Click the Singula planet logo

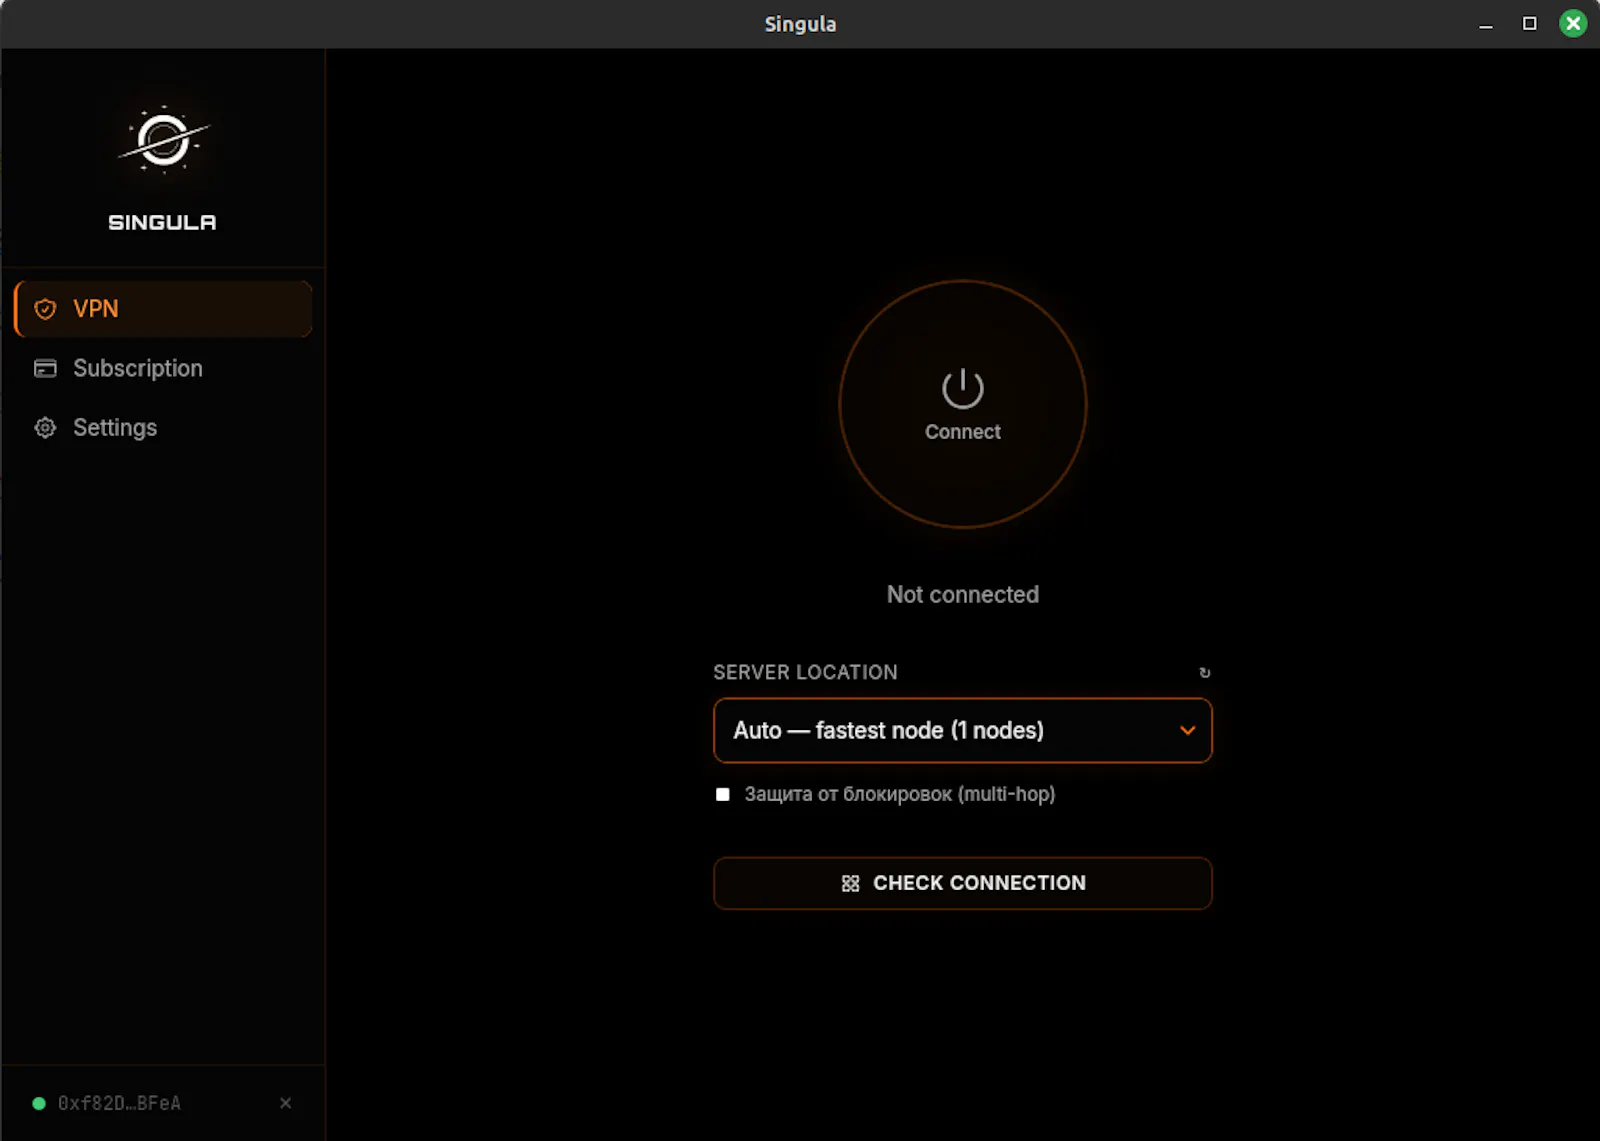(164, 140)
